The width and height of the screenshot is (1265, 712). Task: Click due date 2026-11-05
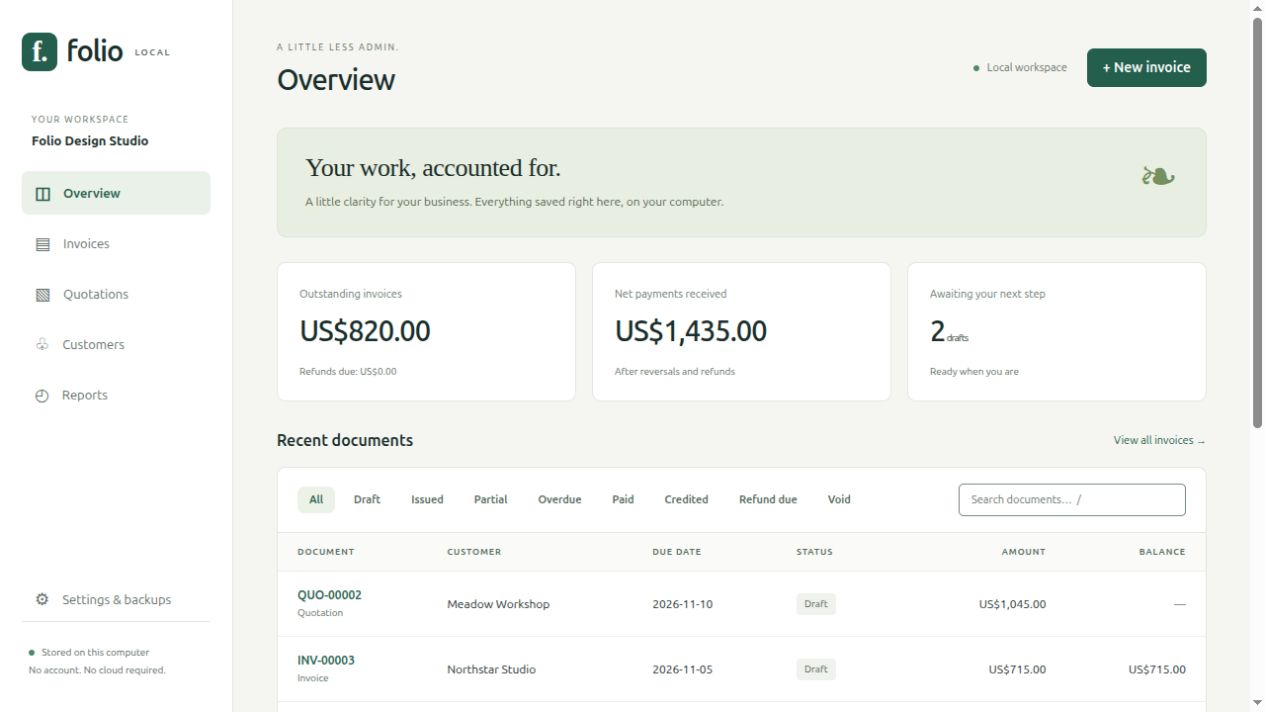(x=682, y=670)
